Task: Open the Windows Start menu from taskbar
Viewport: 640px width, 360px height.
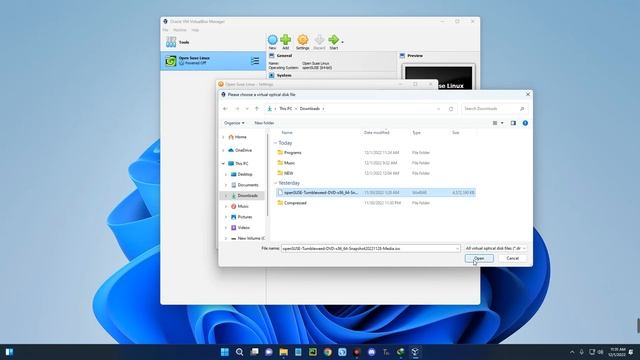Action: coord(224,352)
